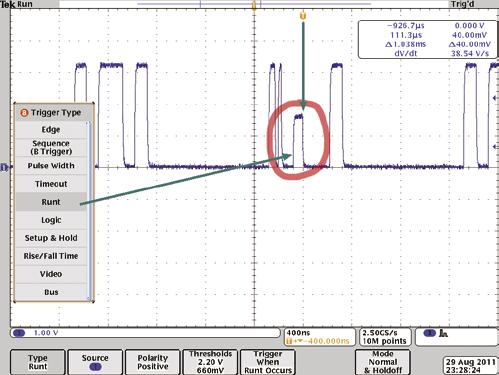Open Trigger When Runt Occurs
This screenshot has width=499, height=375.
click(x=268, y=362)
